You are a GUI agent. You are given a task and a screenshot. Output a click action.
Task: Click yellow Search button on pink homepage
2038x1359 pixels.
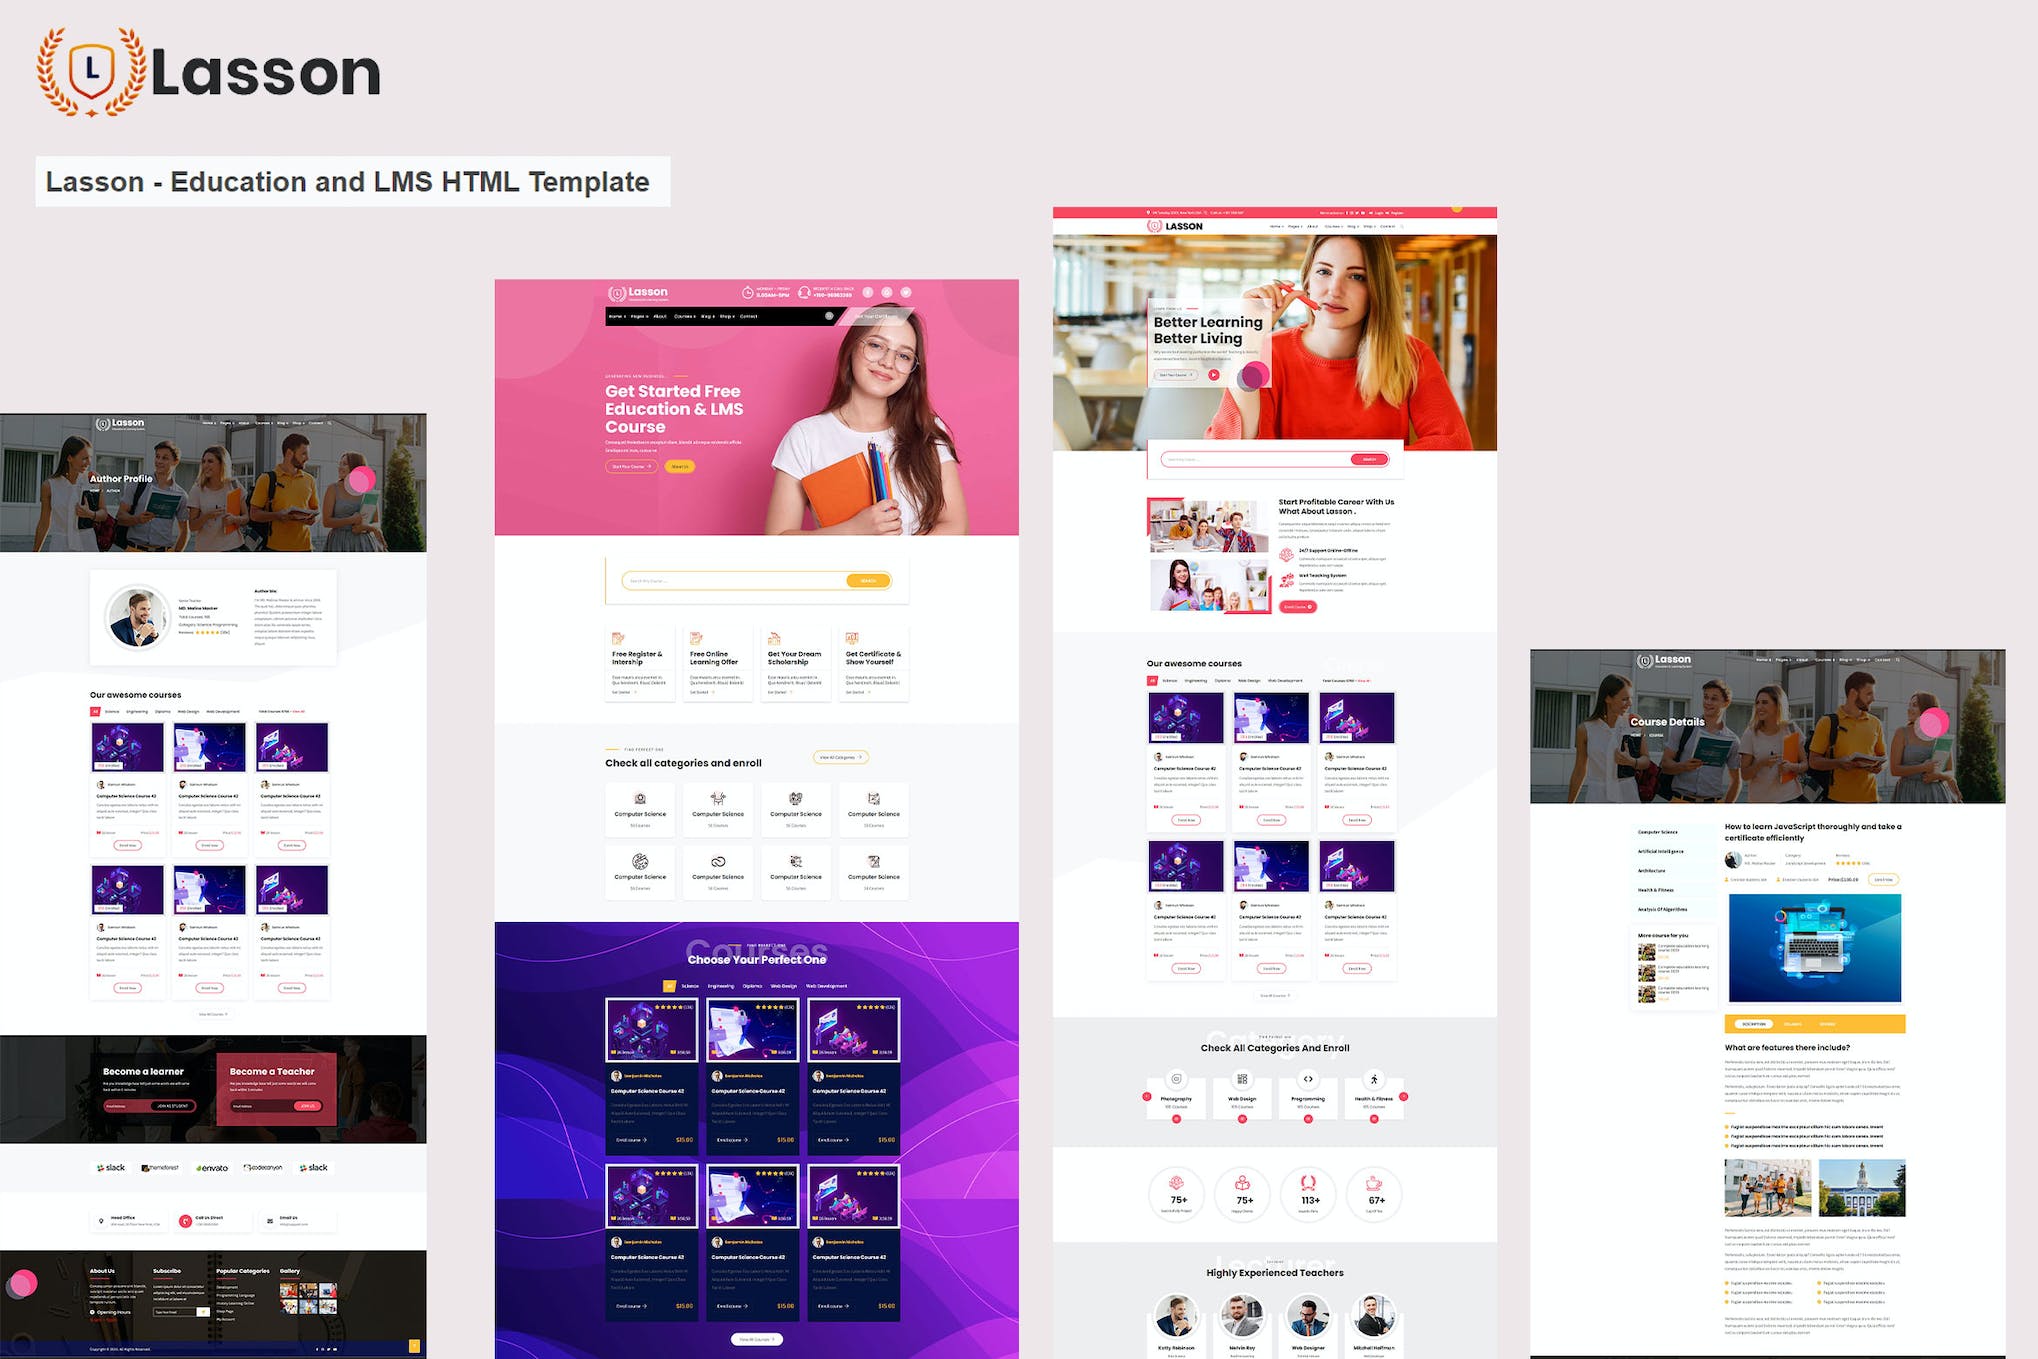[x=868, y=581]
